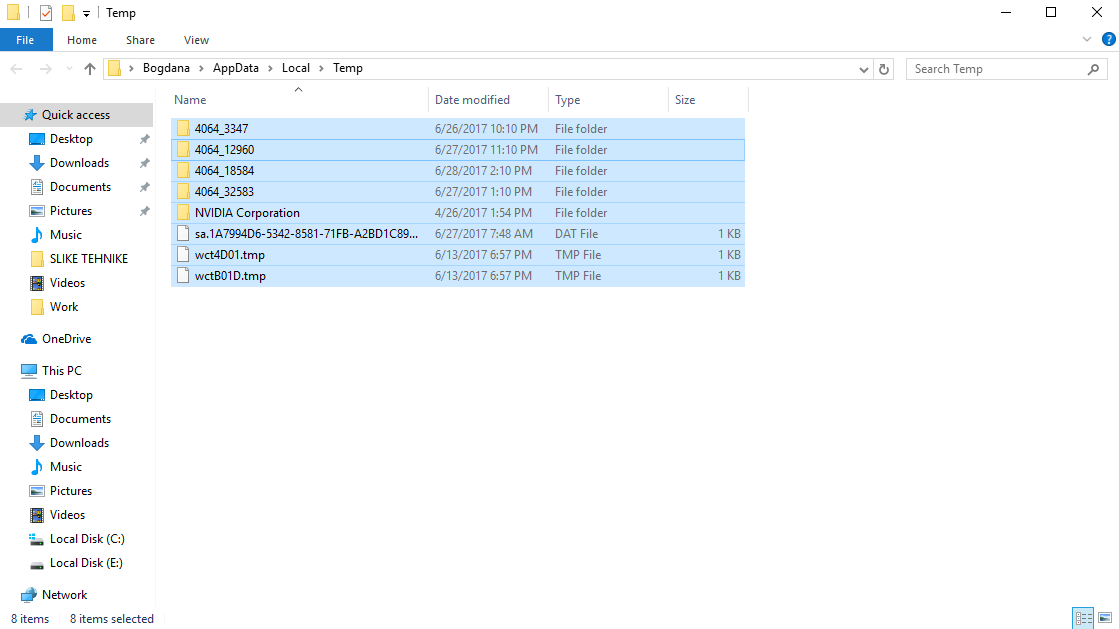The width and height of the screenshot is (1119, 629).
Task: Open the Share ribbon tab
Action: click(141, 40)
